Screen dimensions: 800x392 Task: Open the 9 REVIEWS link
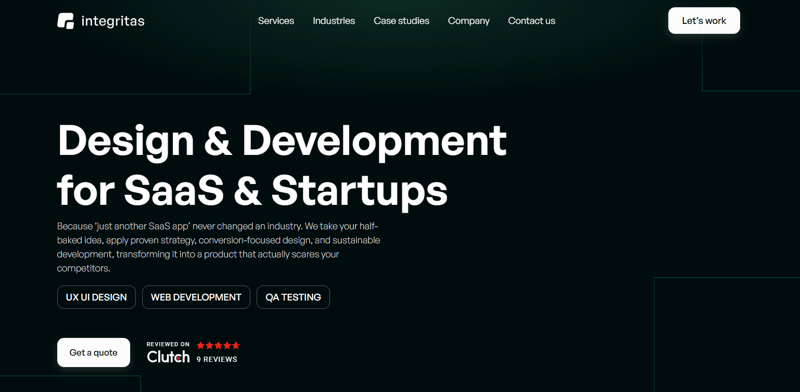217,359
